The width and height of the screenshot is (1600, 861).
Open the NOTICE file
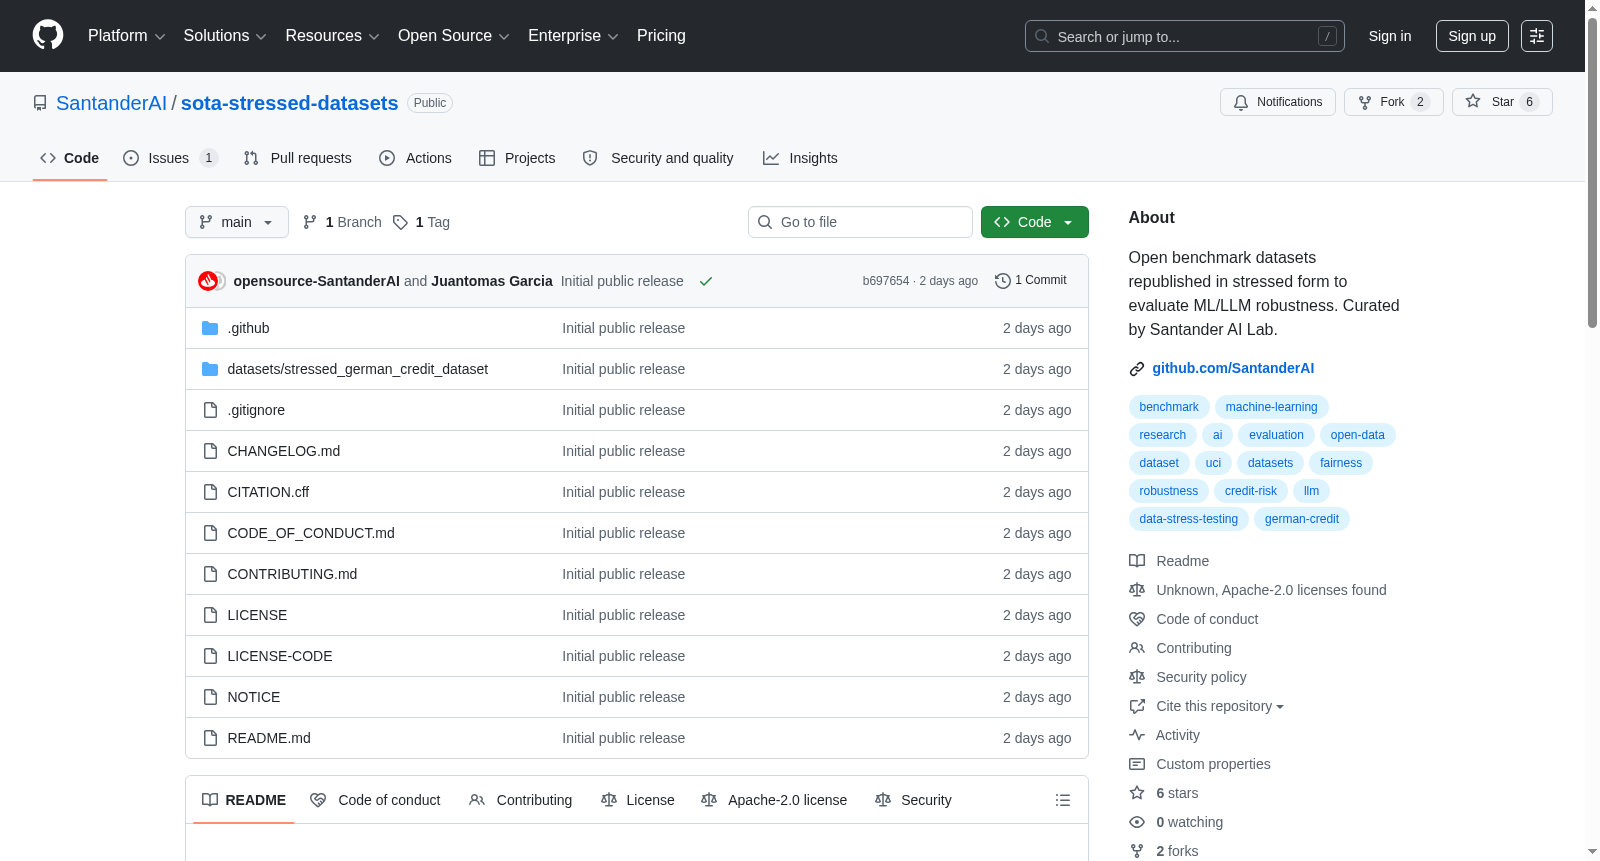pyautogui.click(x=254, y=697)
